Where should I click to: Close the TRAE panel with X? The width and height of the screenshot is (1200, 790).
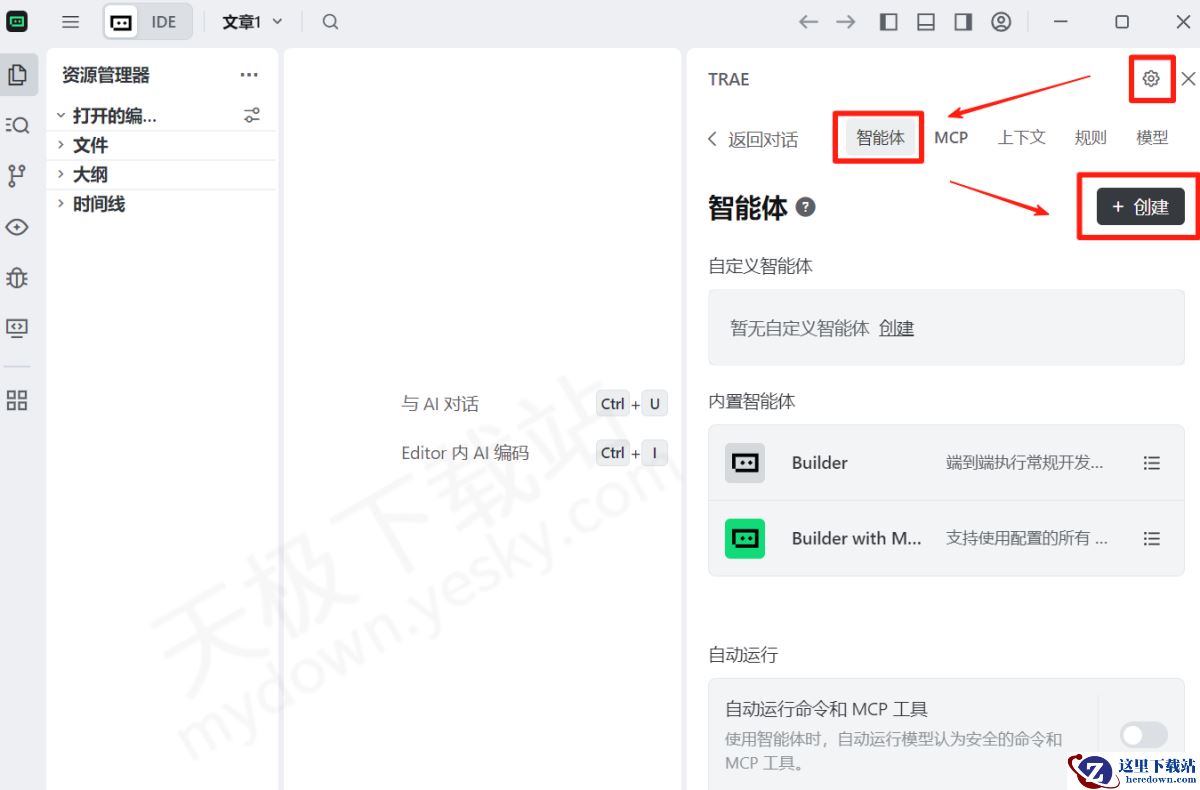[x=1188, y=79]
